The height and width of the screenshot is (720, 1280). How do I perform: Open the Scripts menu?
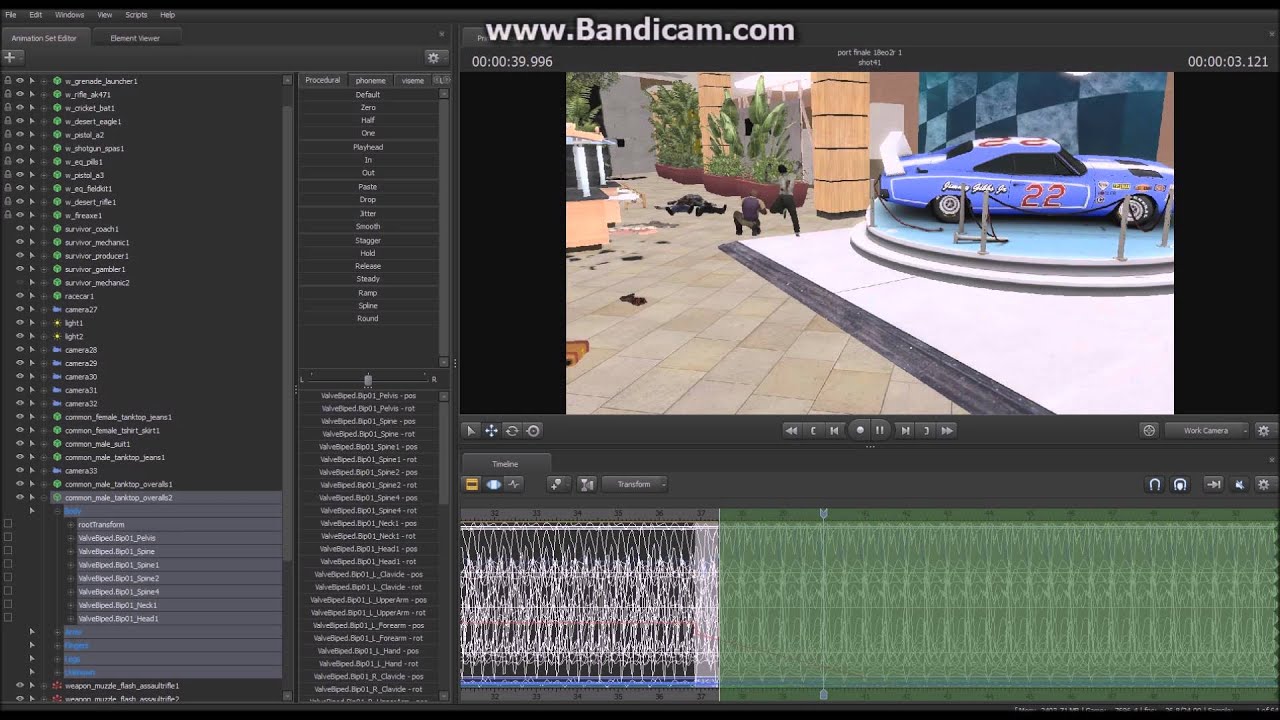pyautogui.click(x=136, y=15)
